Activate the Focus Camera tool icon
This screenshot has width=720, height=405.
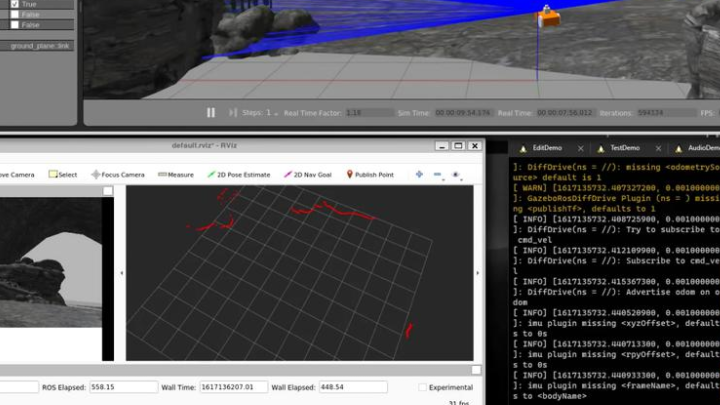point(96,174)
